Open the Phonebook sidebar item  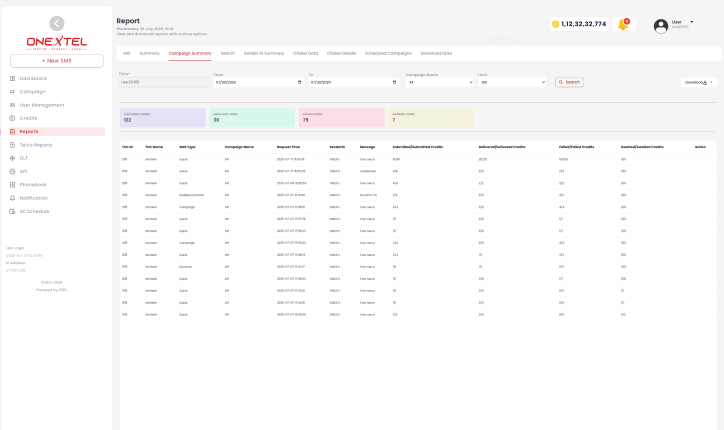(33, 184)
